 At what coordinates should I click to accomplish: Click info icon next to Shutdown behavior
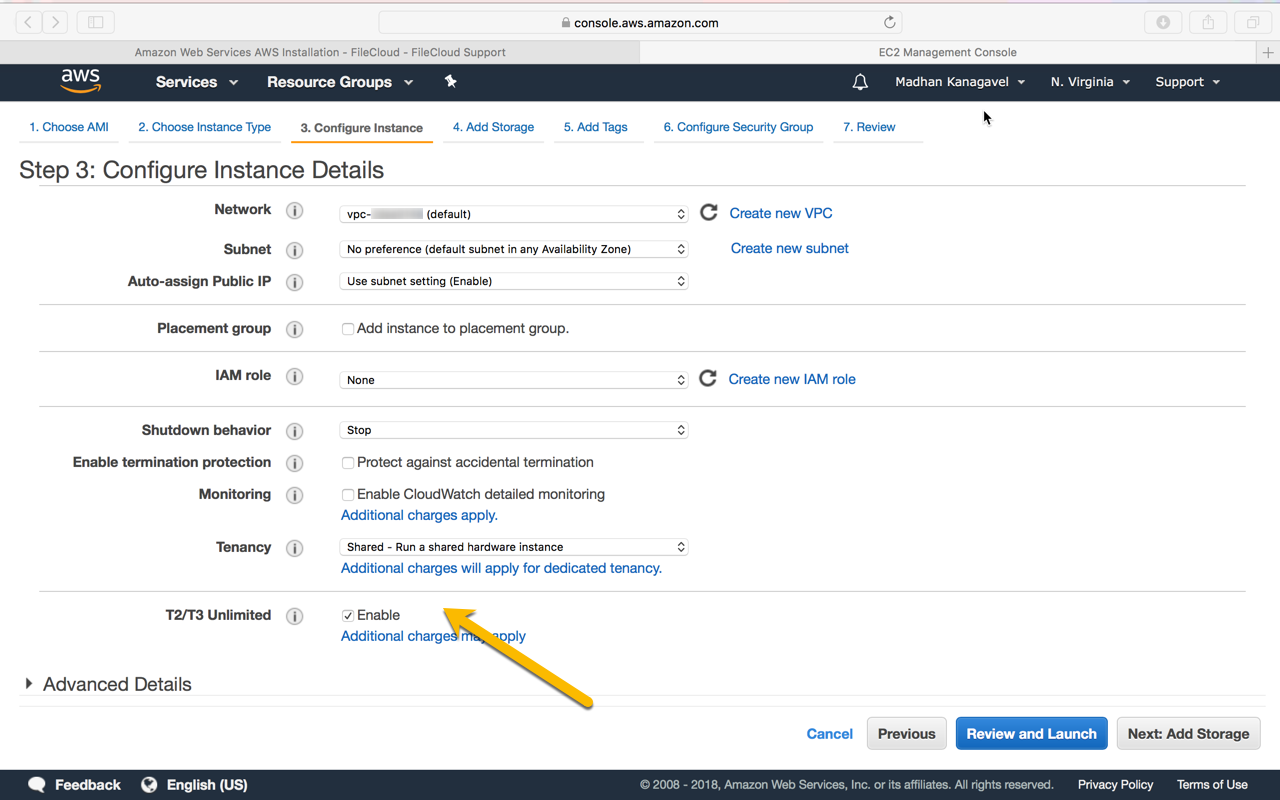(x=294, y=431)
